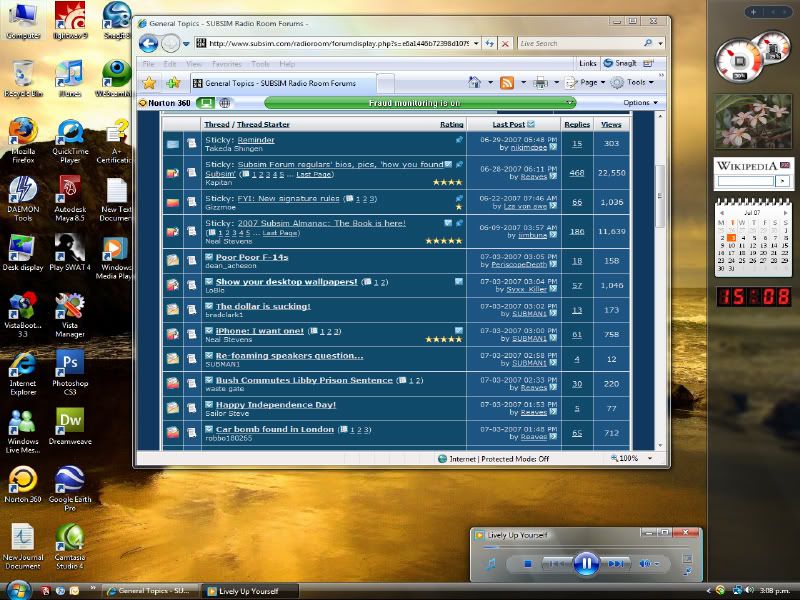Select the Camtasia Studio 4 desktop icon

70,546
